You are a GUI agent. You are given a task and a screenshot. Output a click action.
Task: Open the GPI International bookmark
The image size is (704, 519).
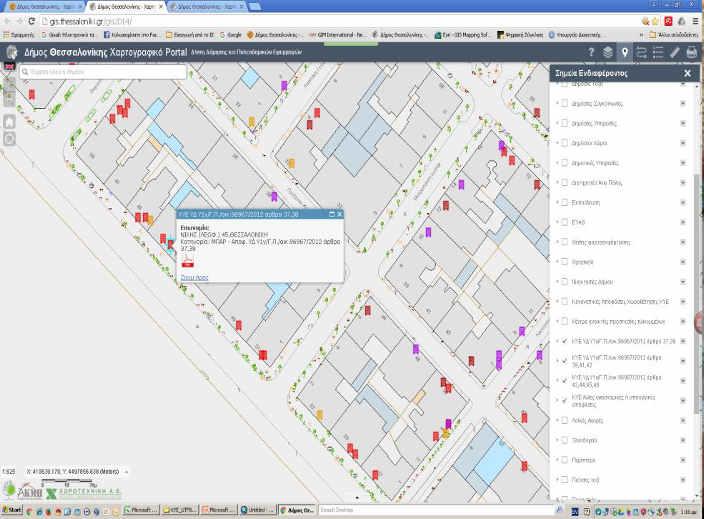pos(339,35)
